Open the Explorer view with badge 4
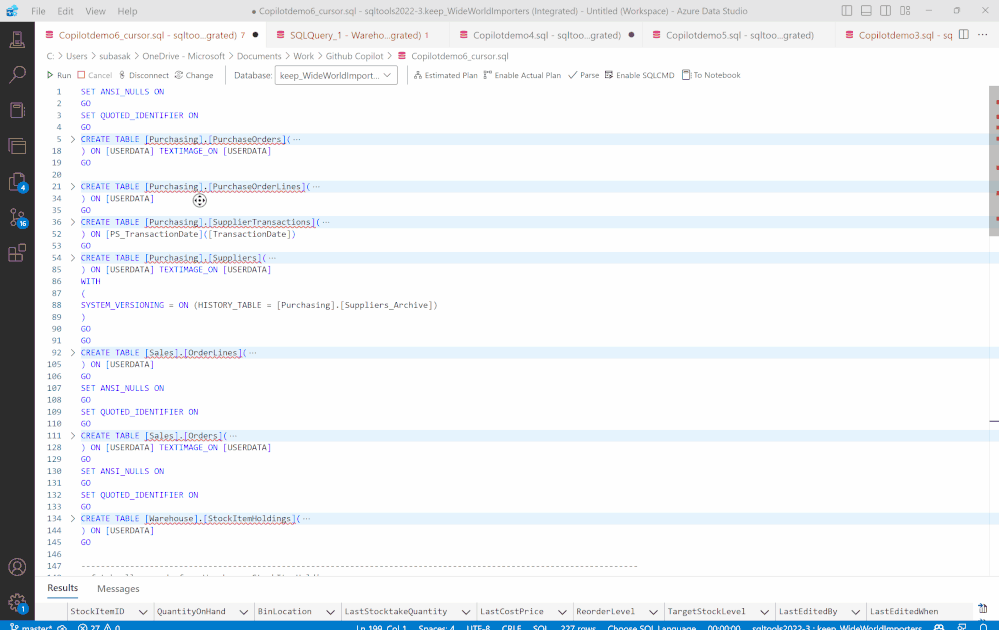The image size is (999, 630). tap(17, 182)
